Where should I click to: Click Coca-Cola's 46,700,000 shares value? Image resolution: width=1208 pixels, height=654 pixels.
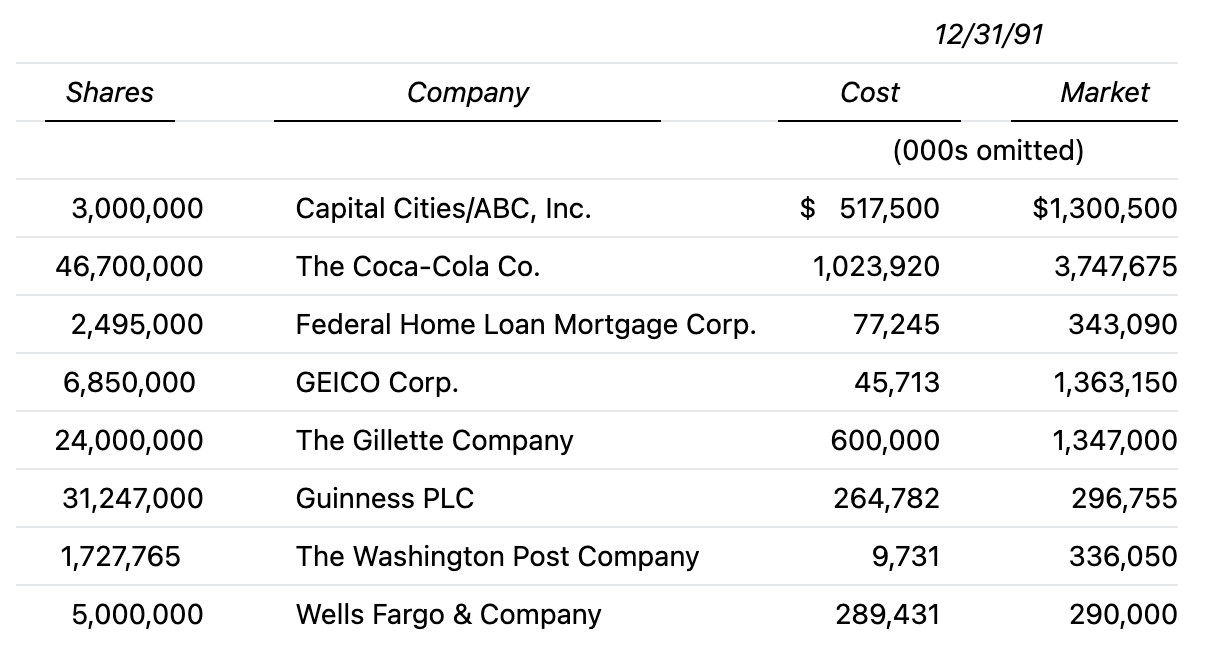[130, 267]
